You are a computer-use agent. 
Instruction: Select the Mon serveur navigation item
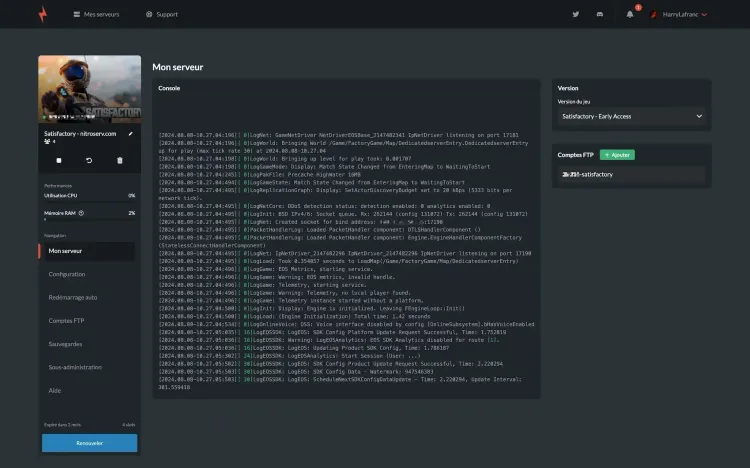87,251
